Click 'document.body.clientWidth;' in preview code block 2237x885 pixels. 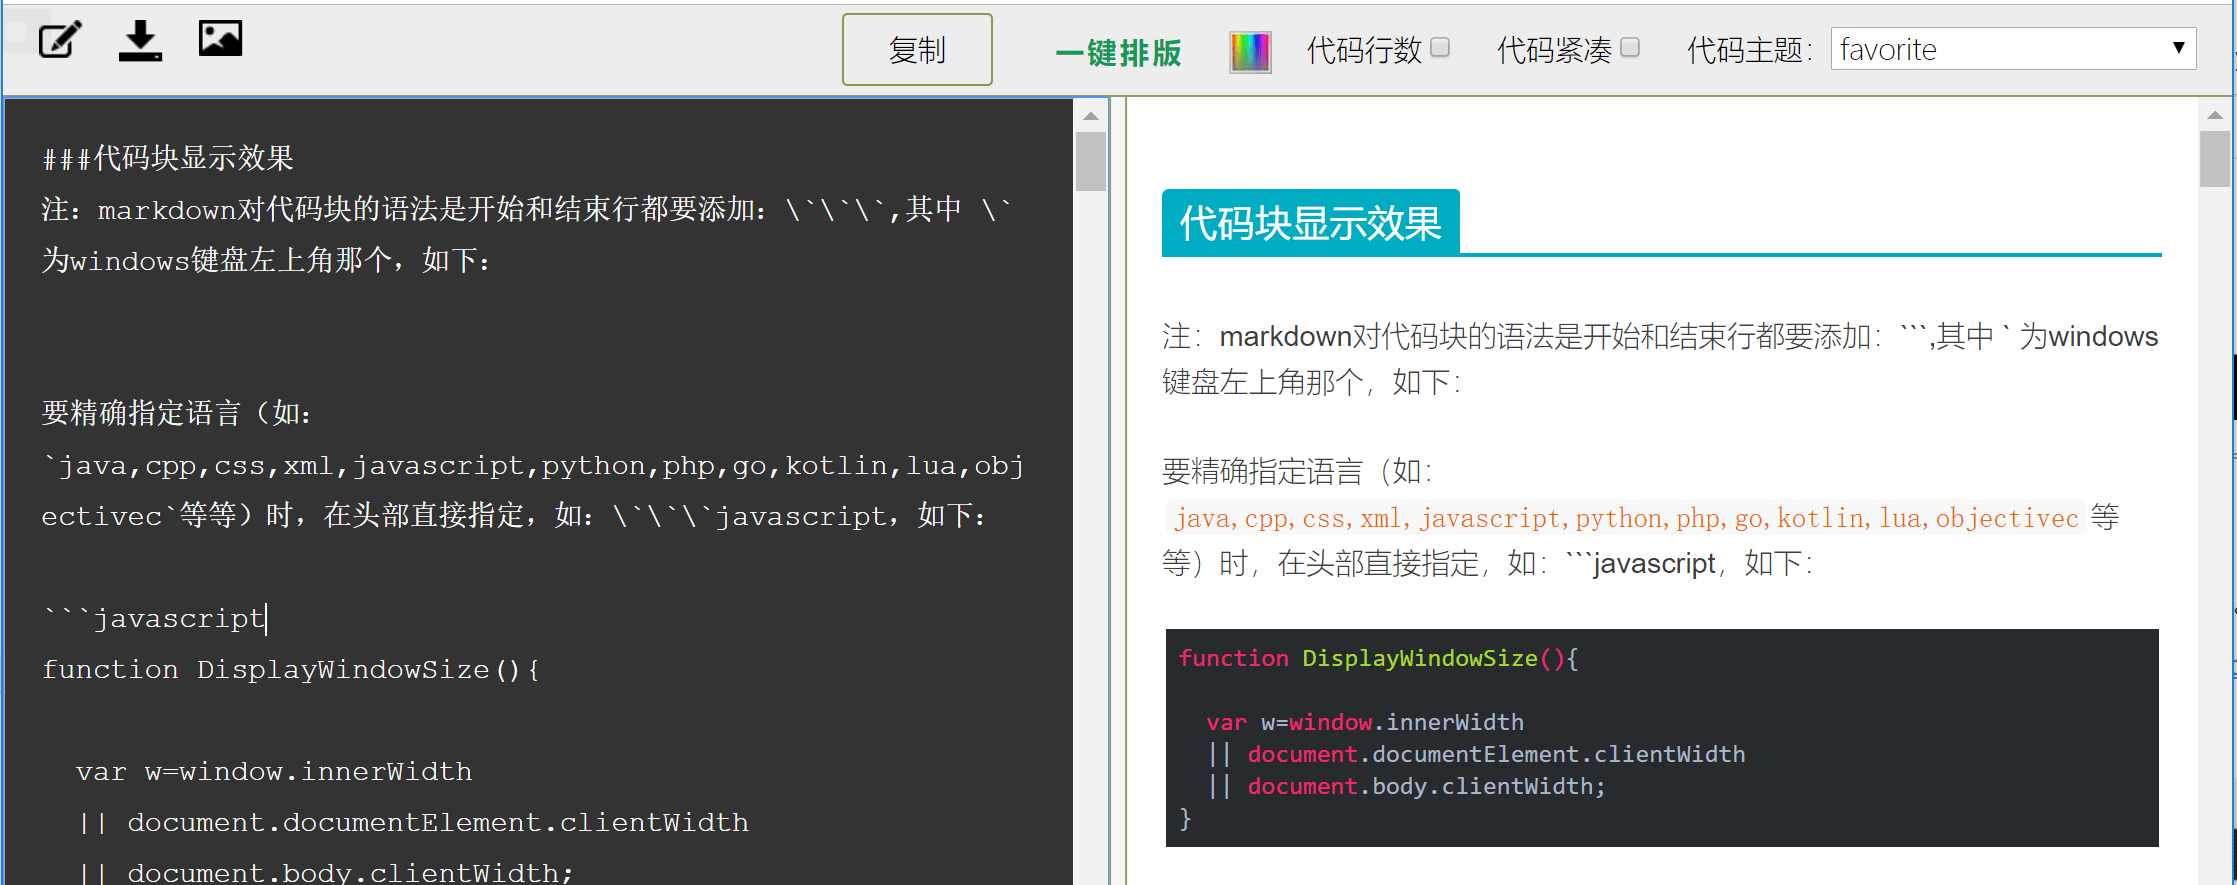click(1426, 786)
